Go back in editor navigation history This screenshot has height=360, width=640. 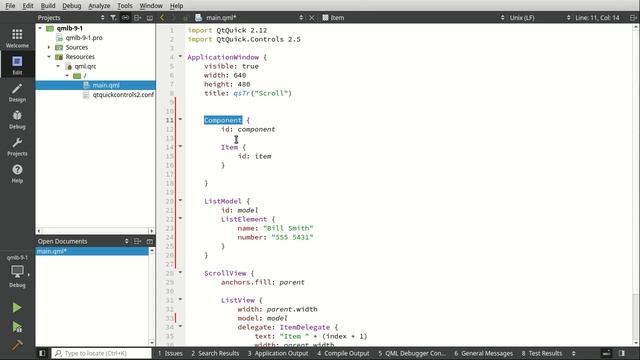point(162,18)
